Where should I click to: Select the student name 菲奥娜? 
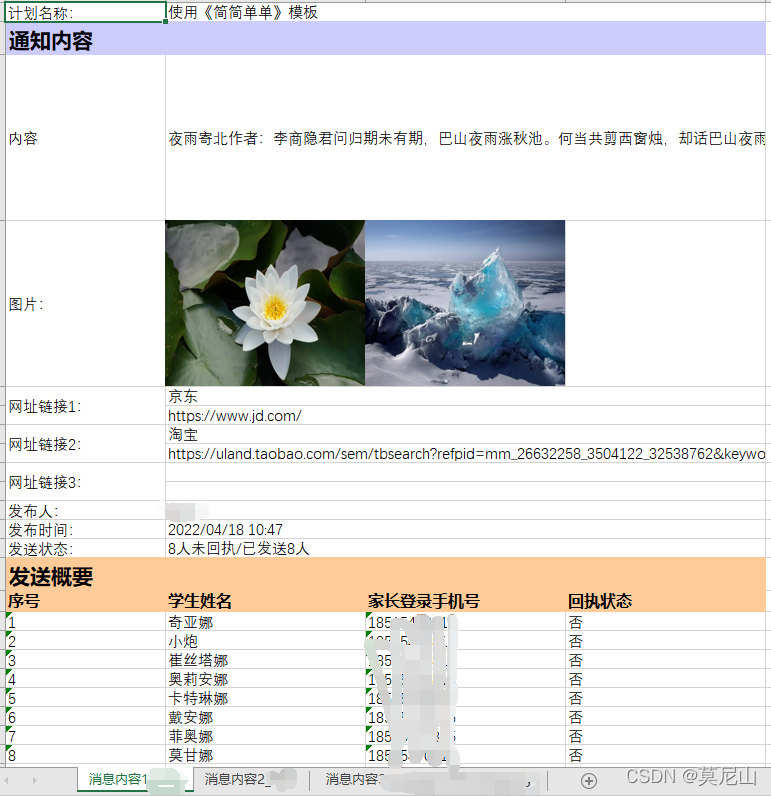click(x=265, y=736)
